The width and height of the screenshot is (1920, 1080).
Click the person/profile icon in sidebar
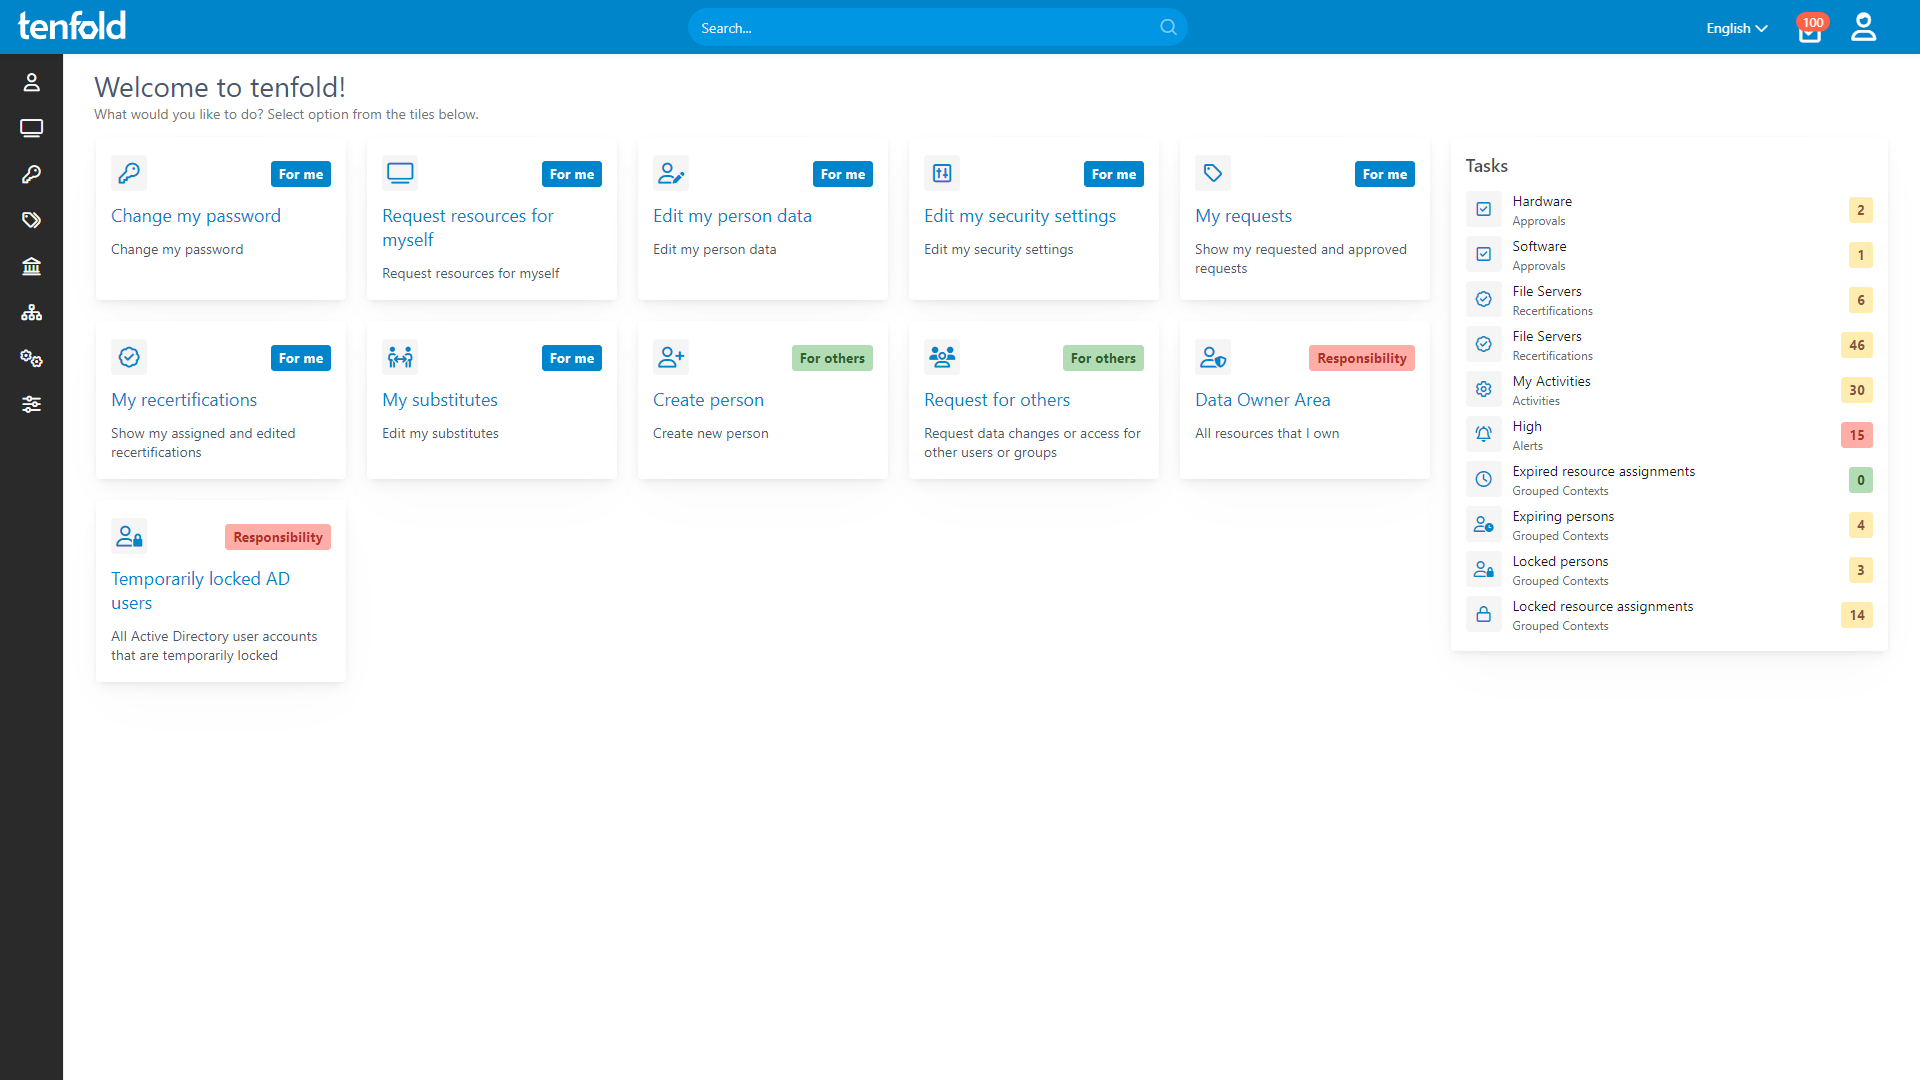pos(32,82)
